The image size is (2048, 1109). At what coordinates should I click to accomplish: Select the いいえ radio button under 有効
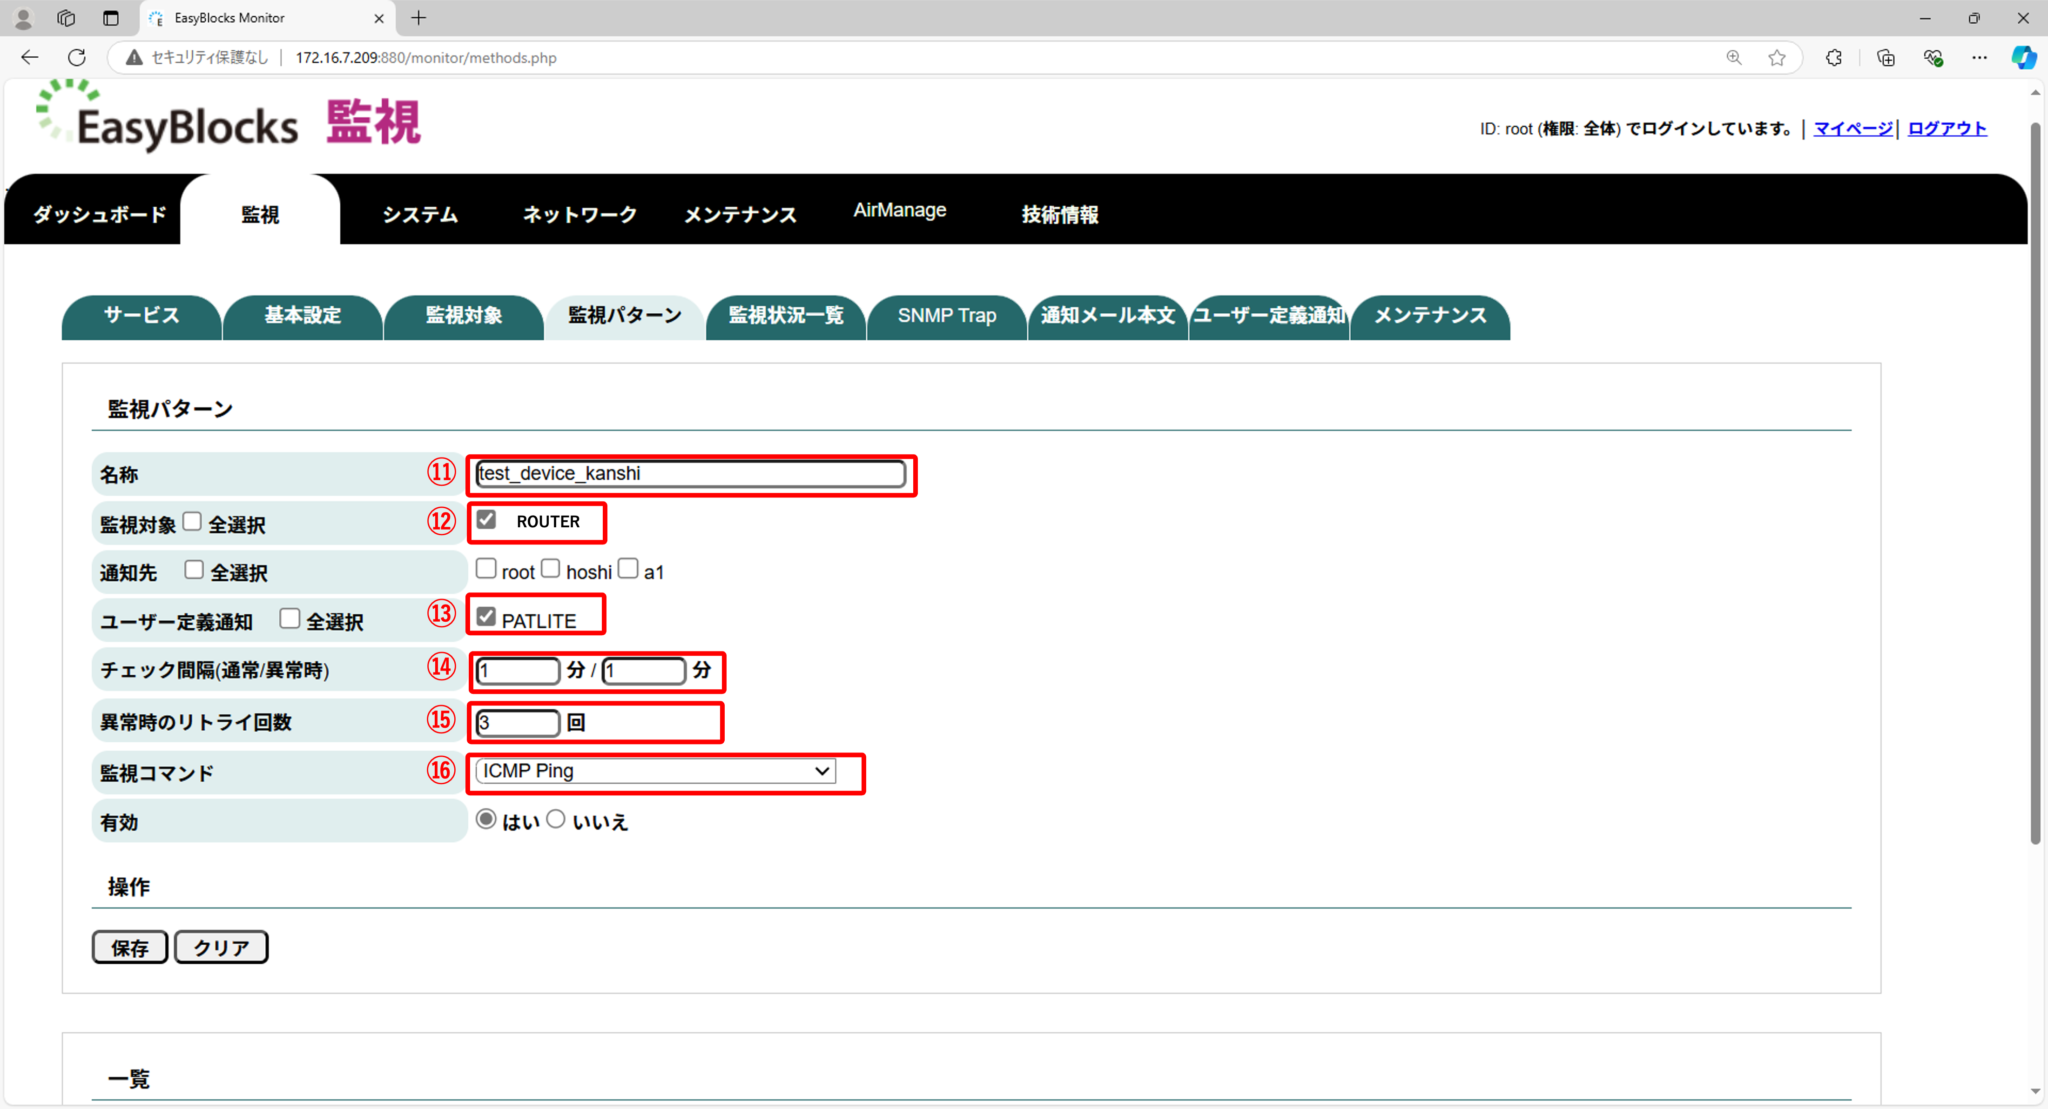click(x=557, y=818)
